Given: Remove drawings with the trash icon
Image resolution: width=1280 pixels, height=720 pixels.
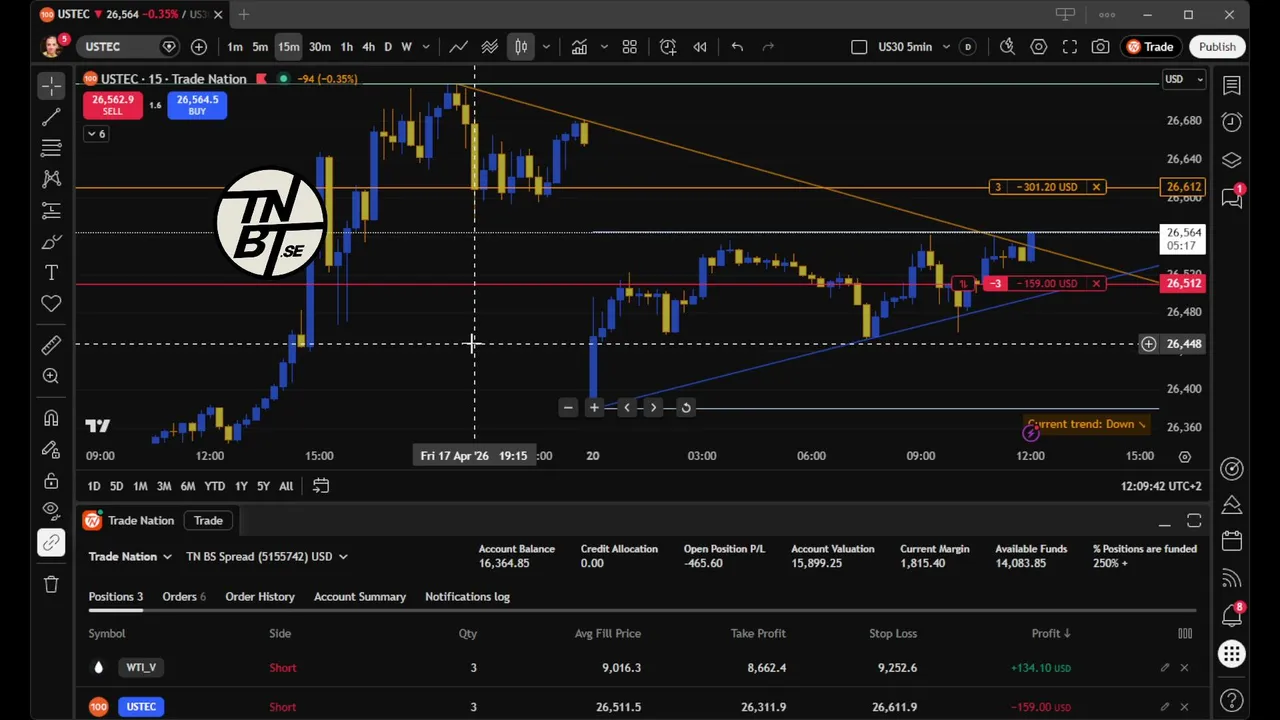Looking at the screenshot, I should [x=51, y=584].
